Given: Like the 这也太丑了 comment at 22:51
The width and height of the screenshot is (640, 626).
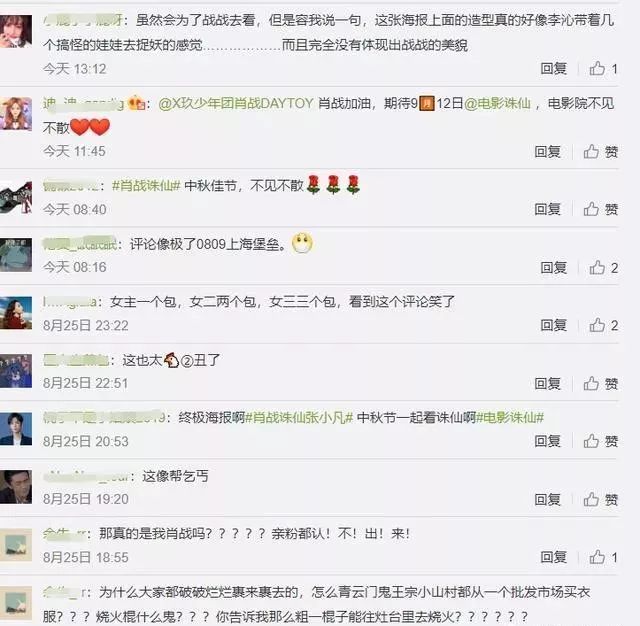Looking at the screenshot, I should [600, 384].
